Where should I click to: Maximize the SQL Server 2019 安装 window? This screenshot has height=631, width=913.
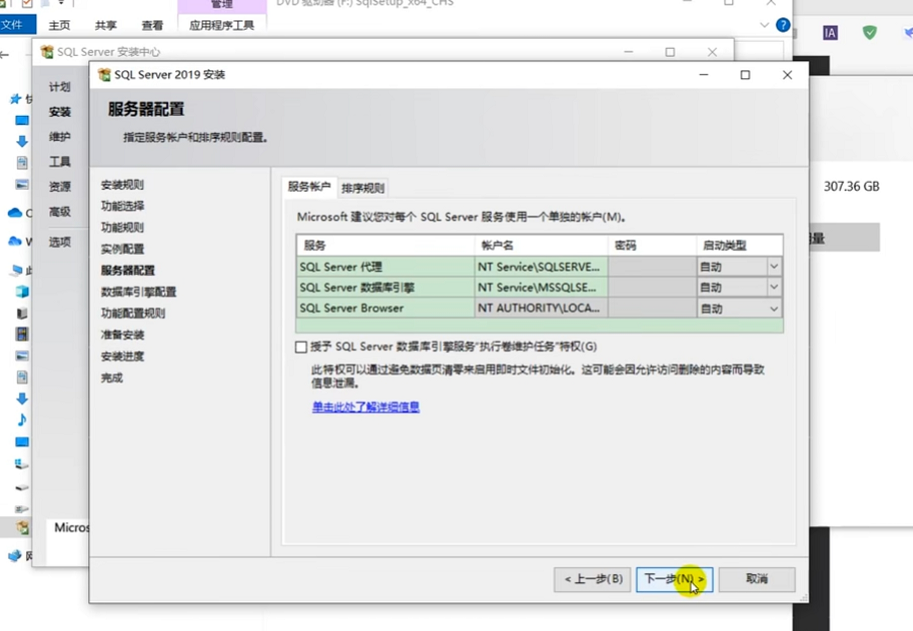pyautogui.click(x=745, y=75)
